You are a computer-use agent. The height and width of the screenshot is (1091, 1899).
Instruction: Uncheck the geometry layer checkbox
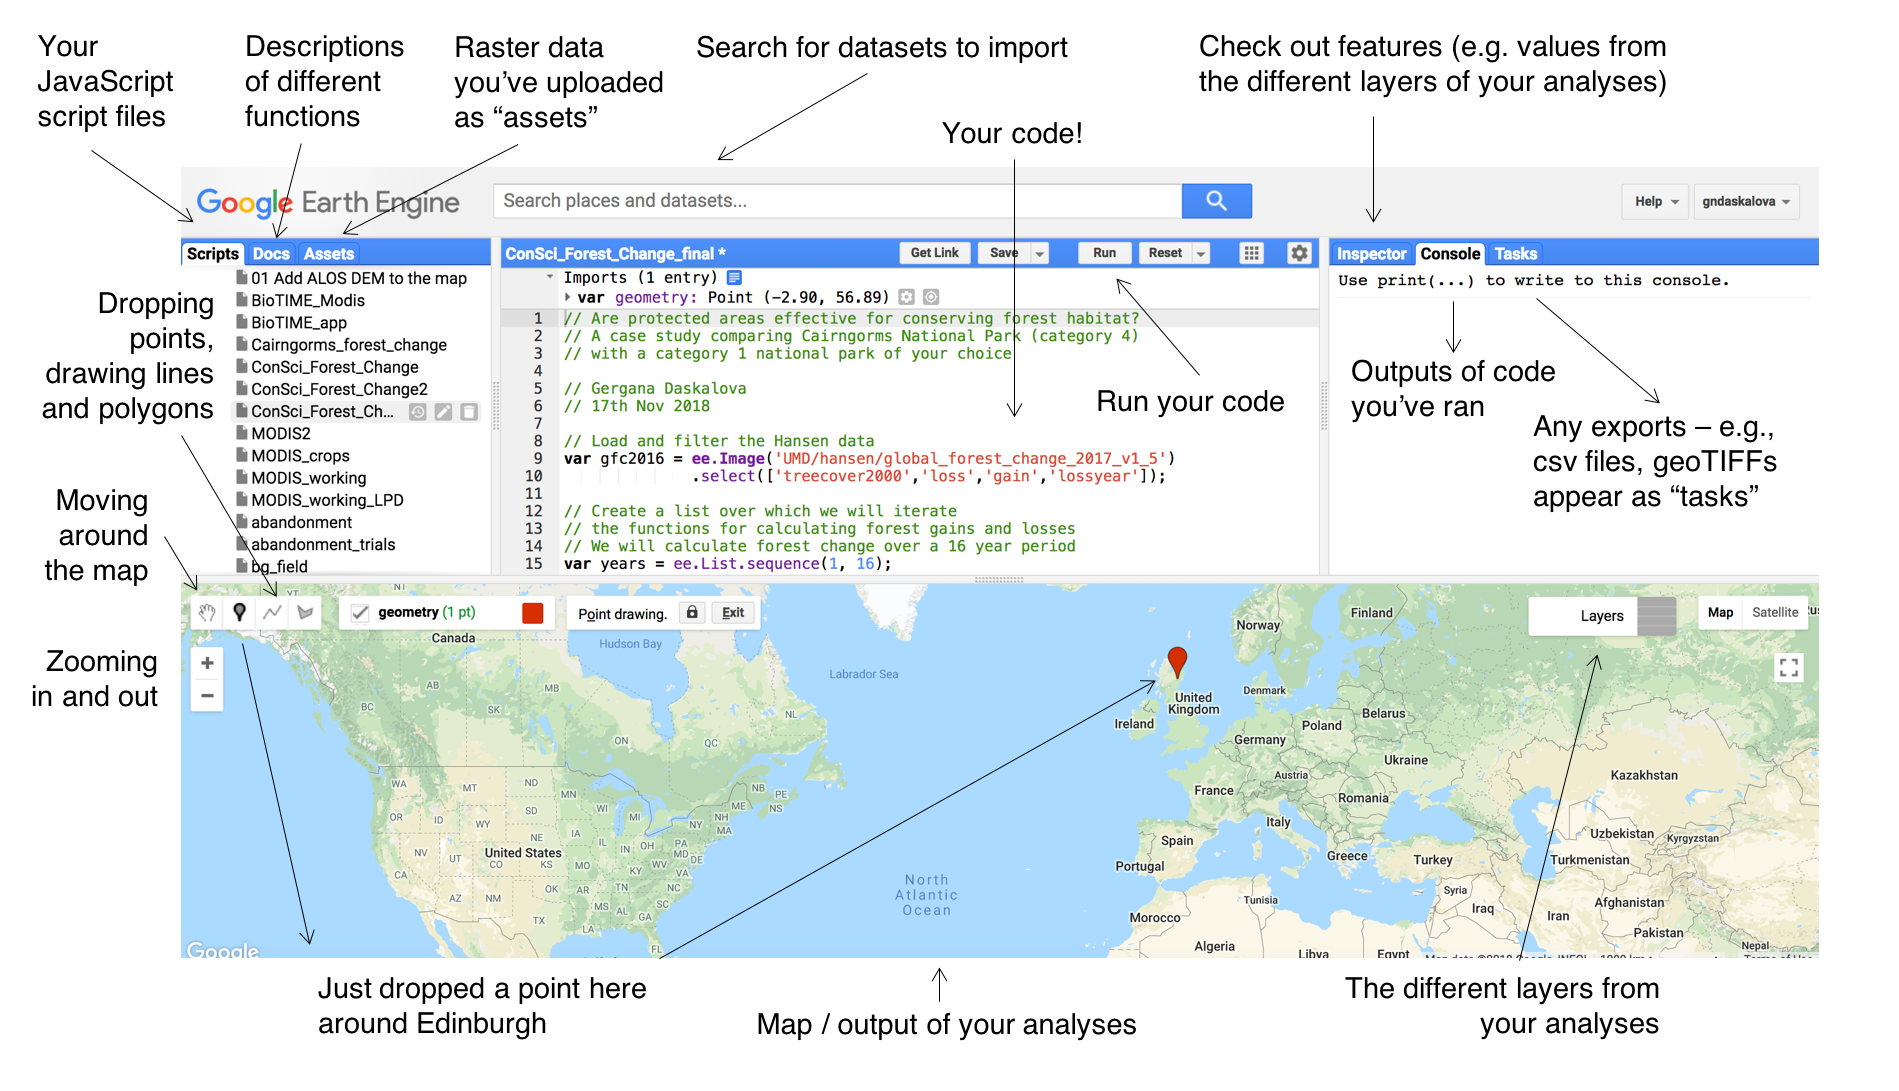tap(359, 611)
